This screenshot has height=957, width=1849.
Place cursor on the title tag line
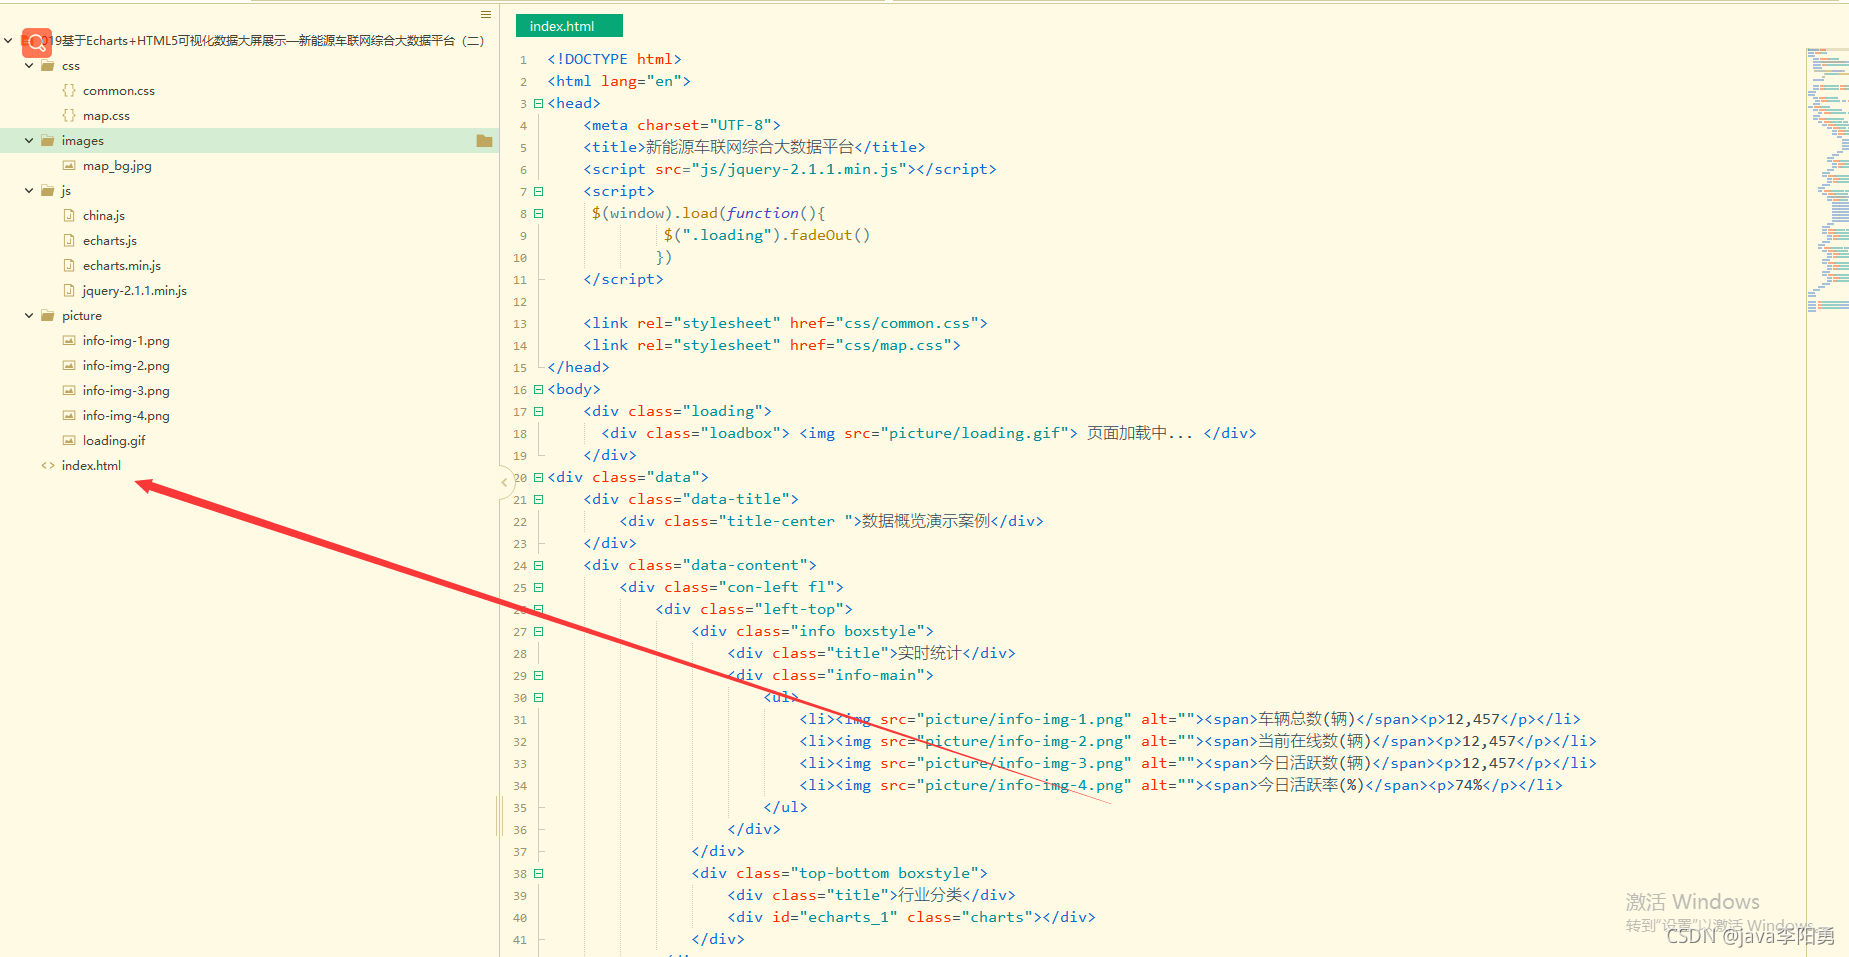pyautogui.click(x=754, y=147)
